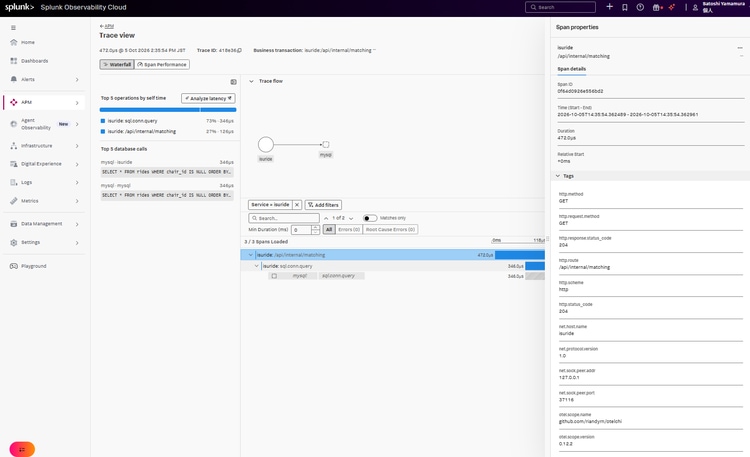
Task: Select the Span details tab
Action: tap(572, 69)
